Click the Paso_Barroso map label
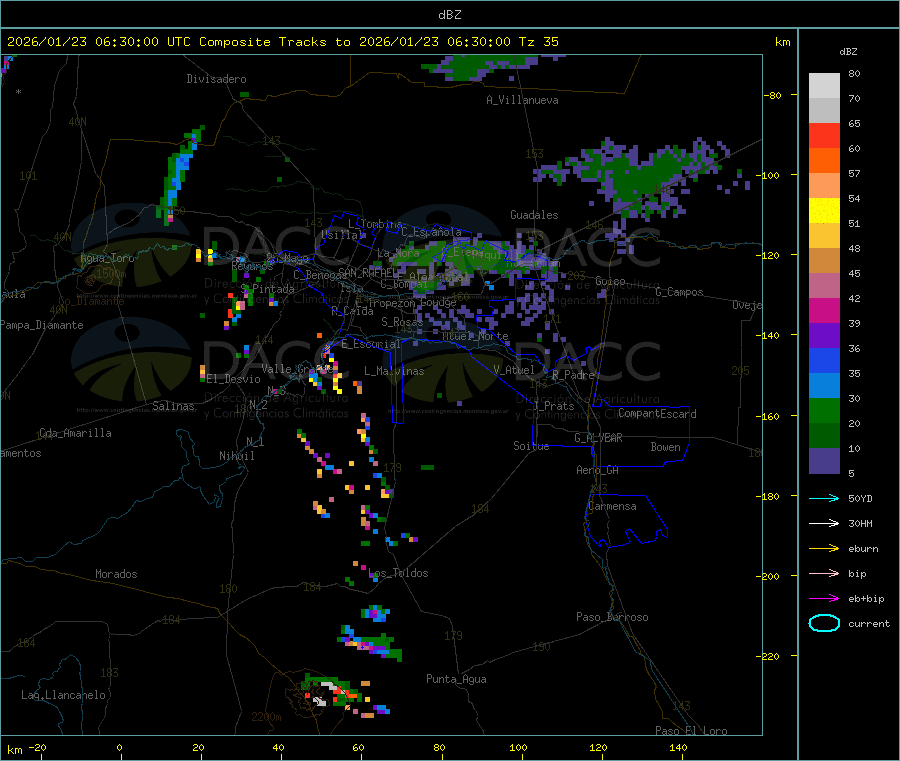The image size is (900, 761). point(612,617)
